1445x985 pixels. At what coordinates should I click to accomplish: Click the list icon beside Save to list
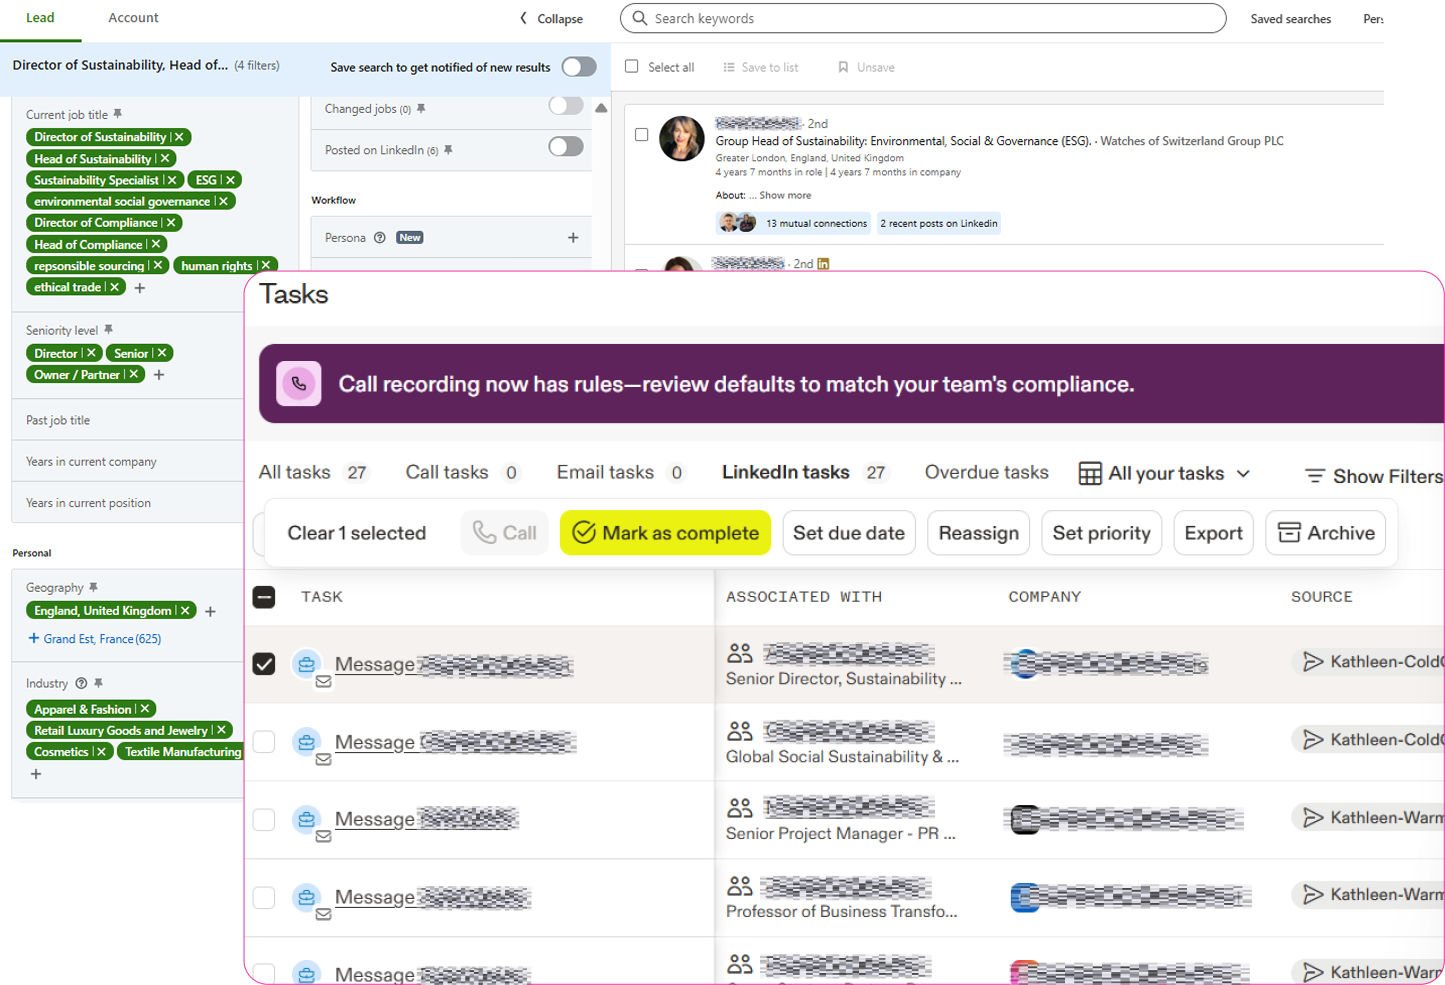pyautogui.click(x=729, y=67)
